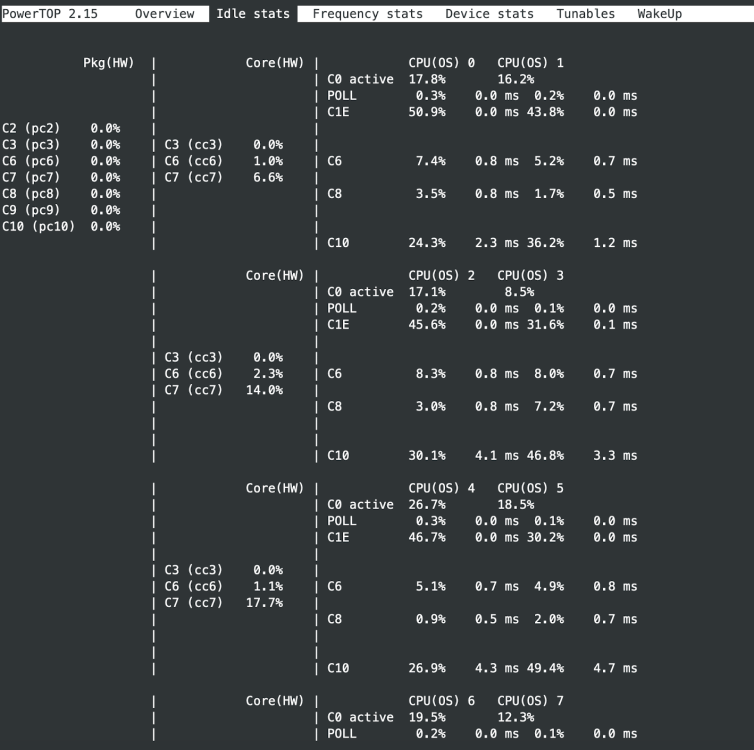Screen dimensions: 754x750
Task: Click the 7.2% C8 value
Action: point(549,406)
